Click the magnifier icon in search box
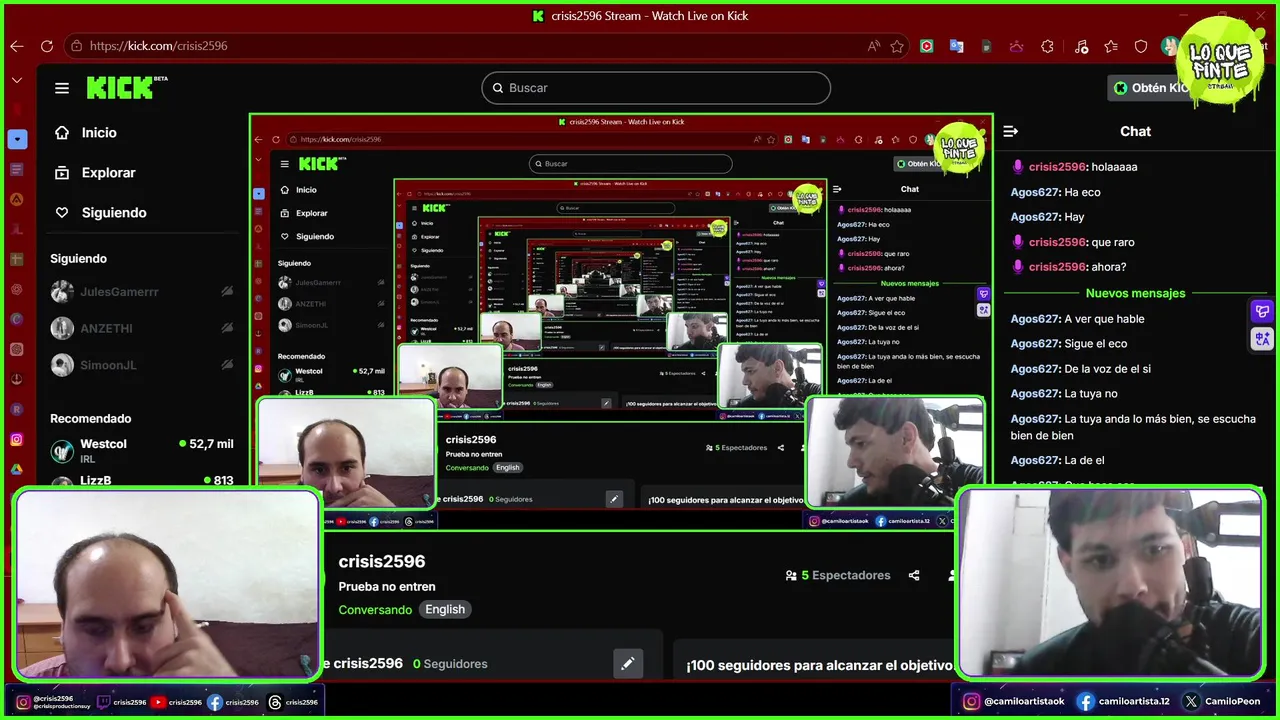 pos(497,88)
